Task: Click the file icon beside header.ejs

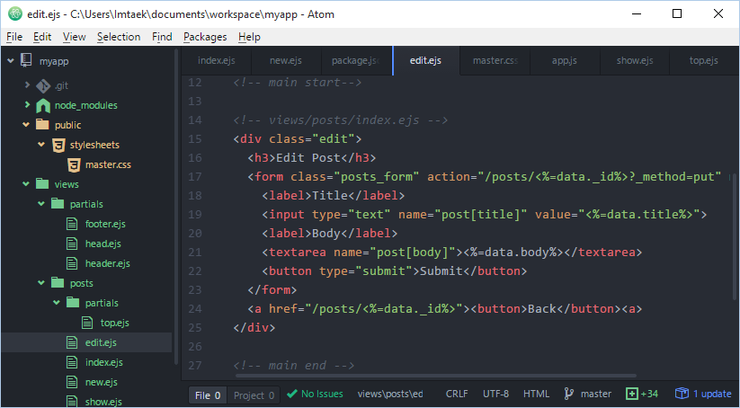Action: point(72,263)
